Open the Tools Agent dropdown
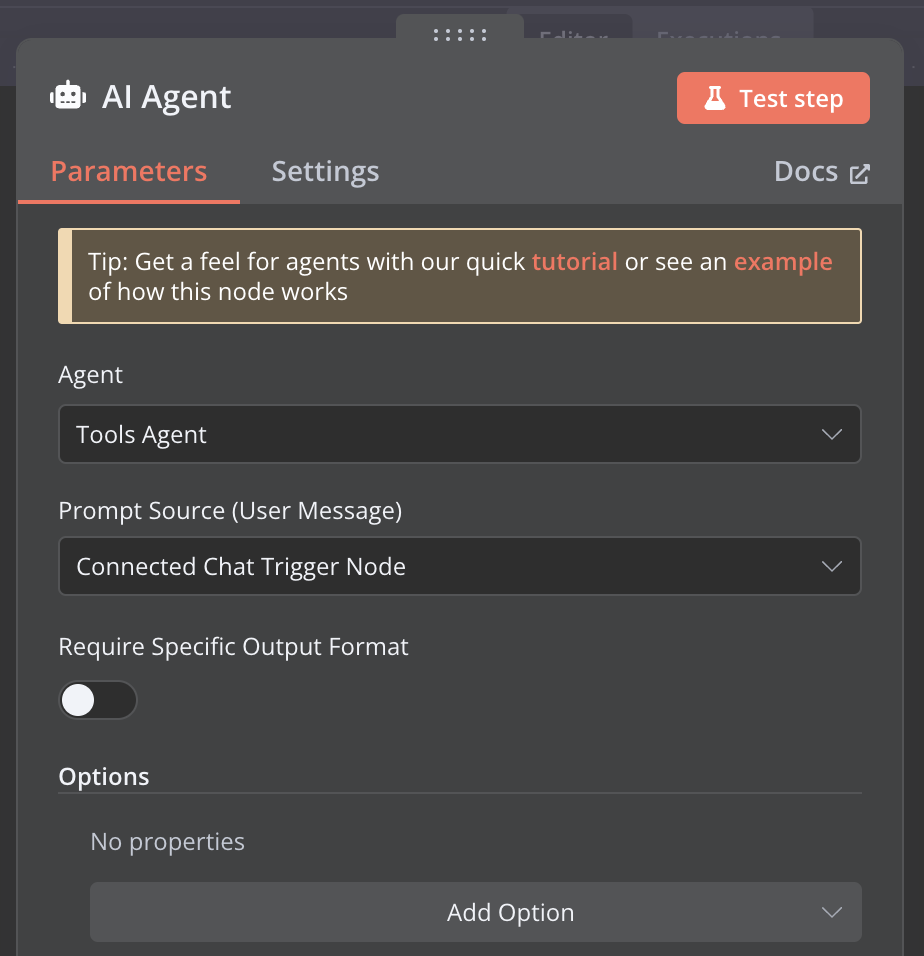924x956 pixels. (459, 434)
